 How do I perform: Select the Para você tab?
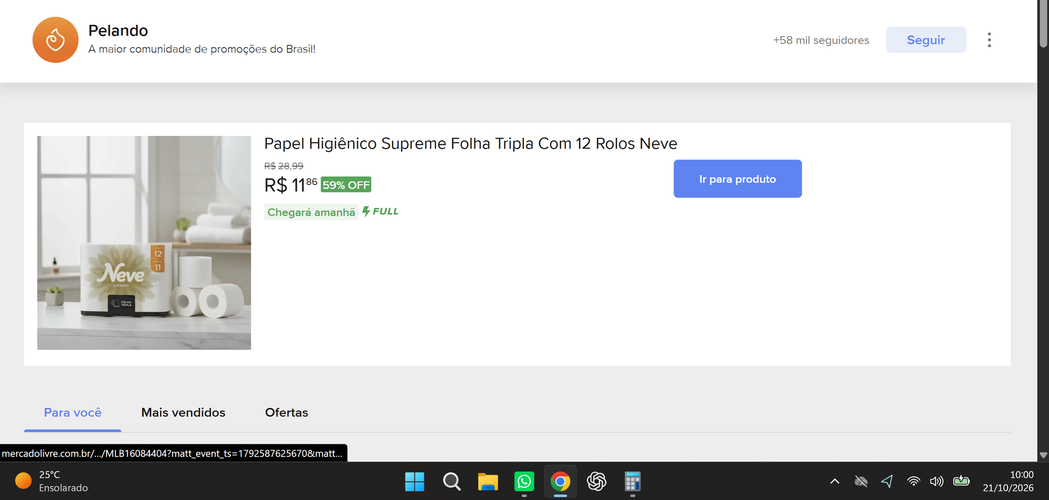pyautogui.click(x=72, y=412)
